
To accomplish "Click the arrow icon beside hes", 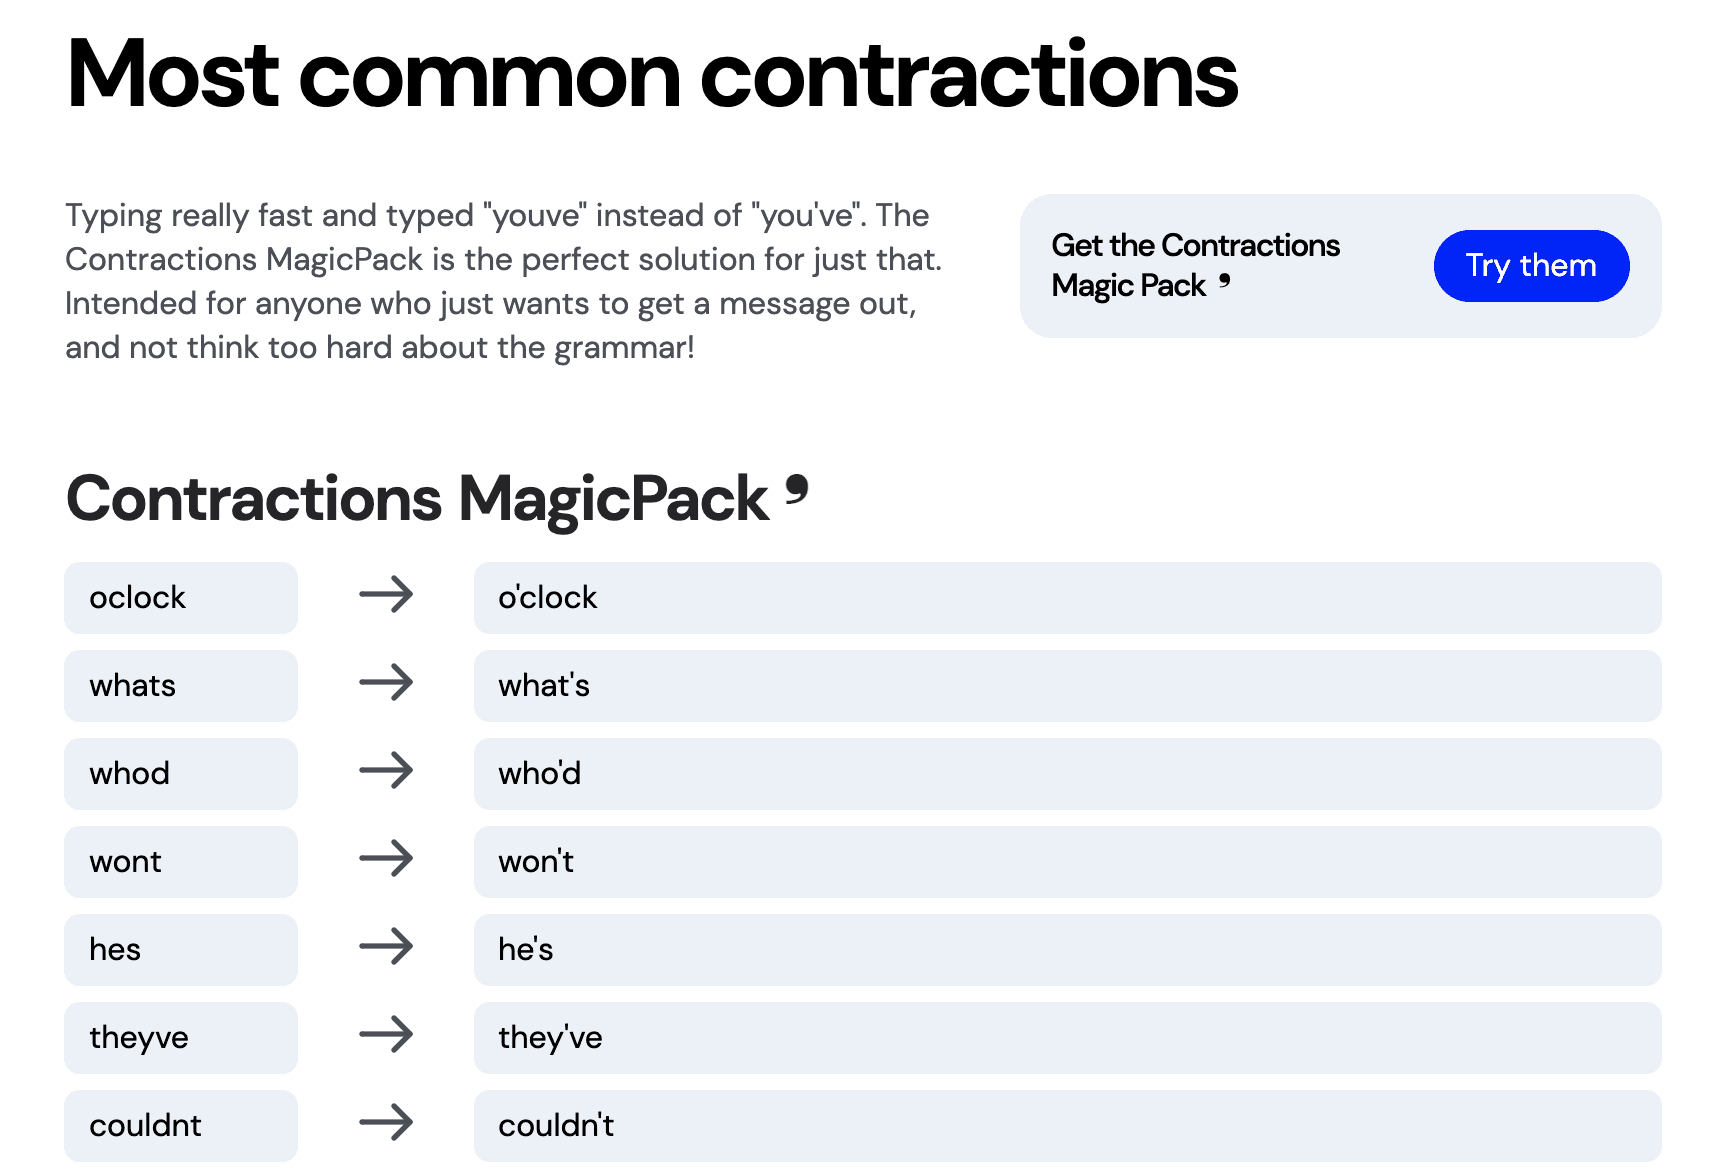I will click(x=386, y=947).
